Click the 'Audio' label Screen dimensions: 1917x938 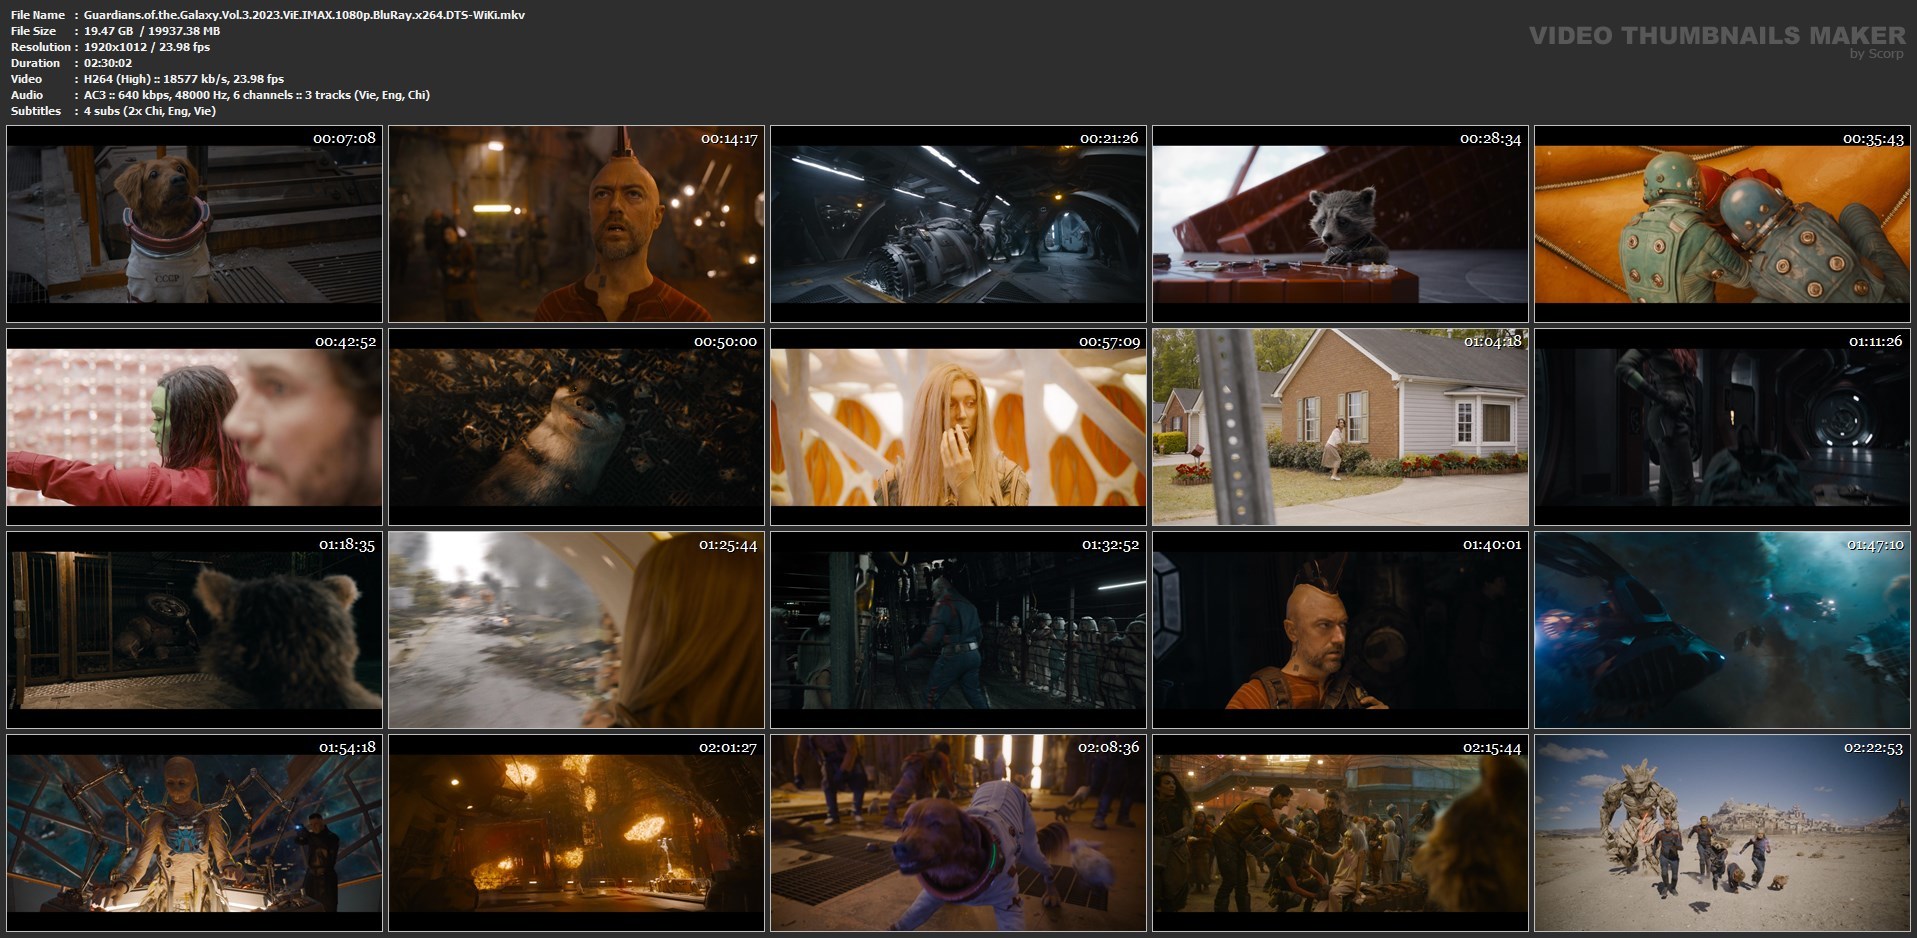point(27,95)
